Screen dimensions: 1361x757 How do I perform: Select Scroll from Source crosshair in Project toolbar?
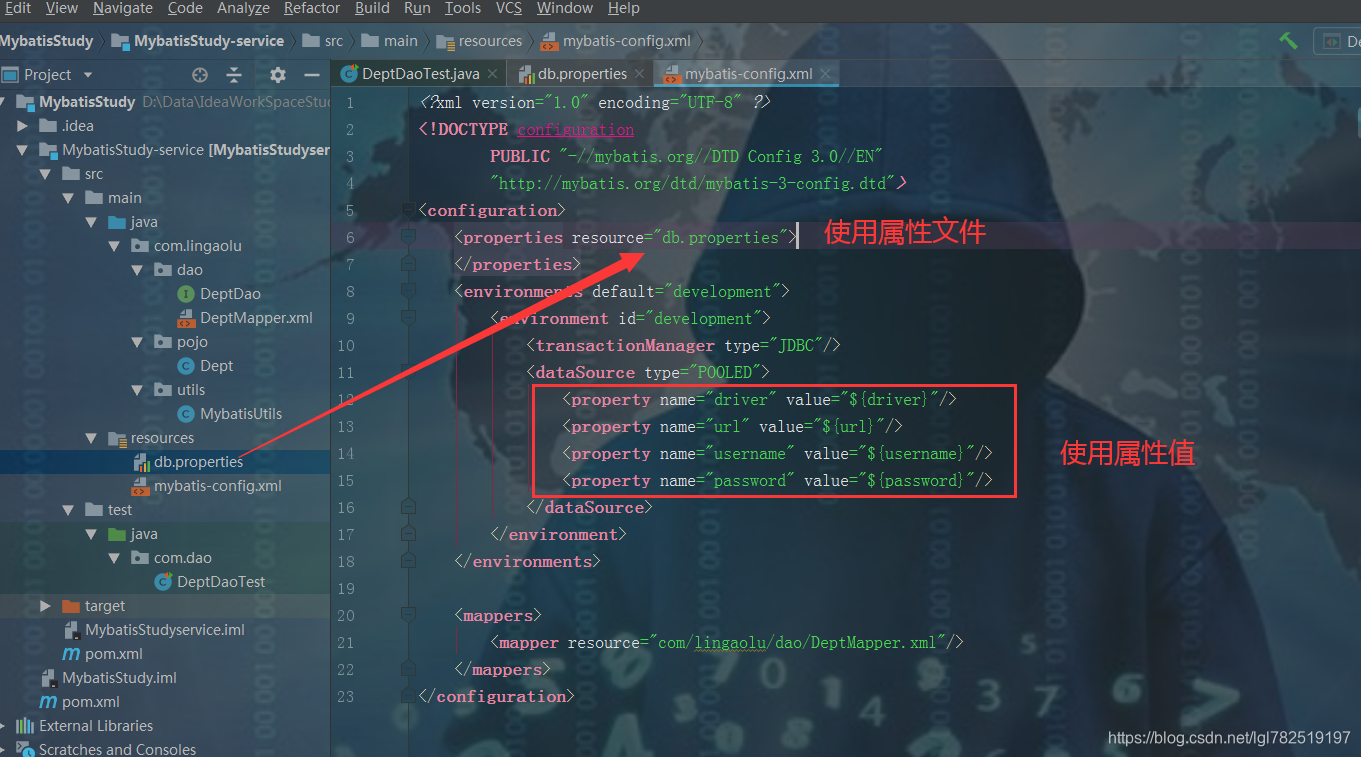coord(199,74)
